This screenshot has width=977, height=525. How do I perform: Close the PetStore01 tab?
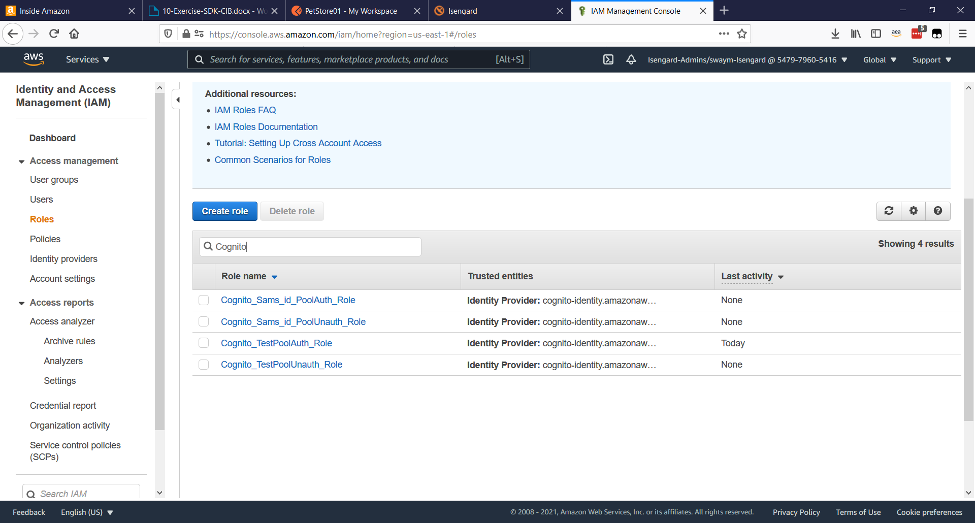(417, 11)
